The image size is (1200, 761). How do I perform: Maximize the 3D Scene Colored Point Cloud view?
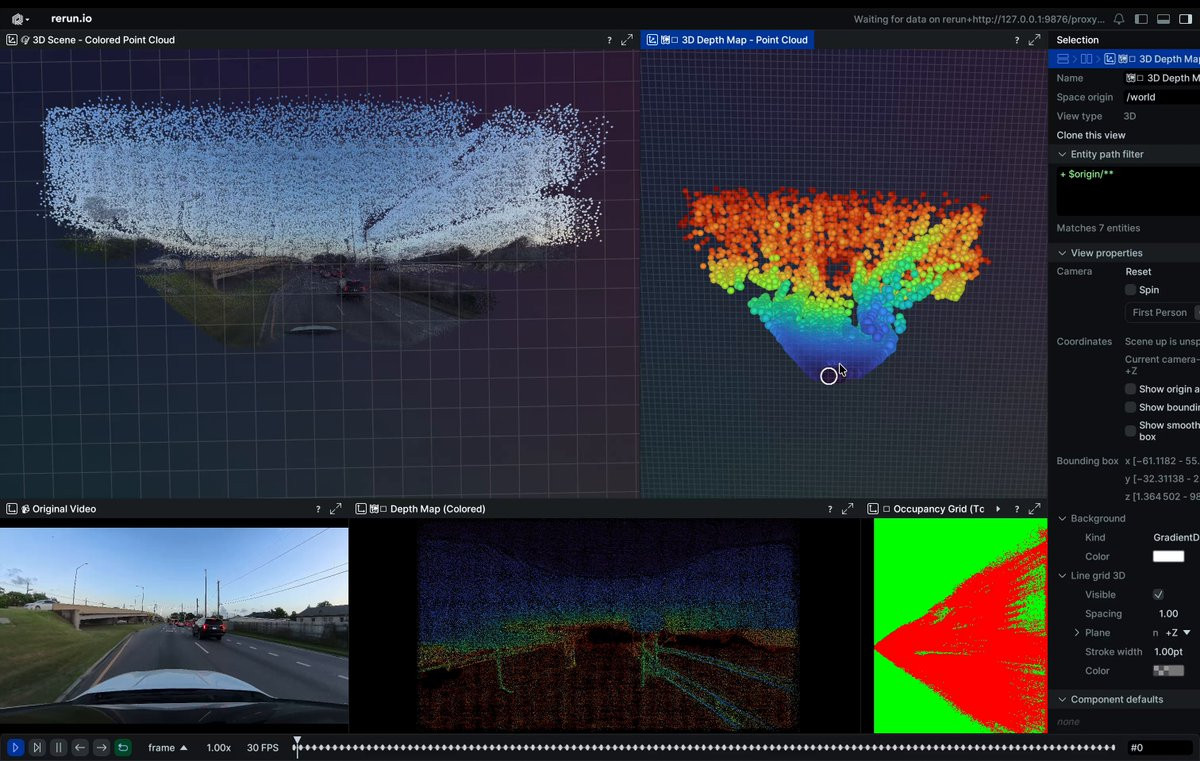[x=627, y=40]
